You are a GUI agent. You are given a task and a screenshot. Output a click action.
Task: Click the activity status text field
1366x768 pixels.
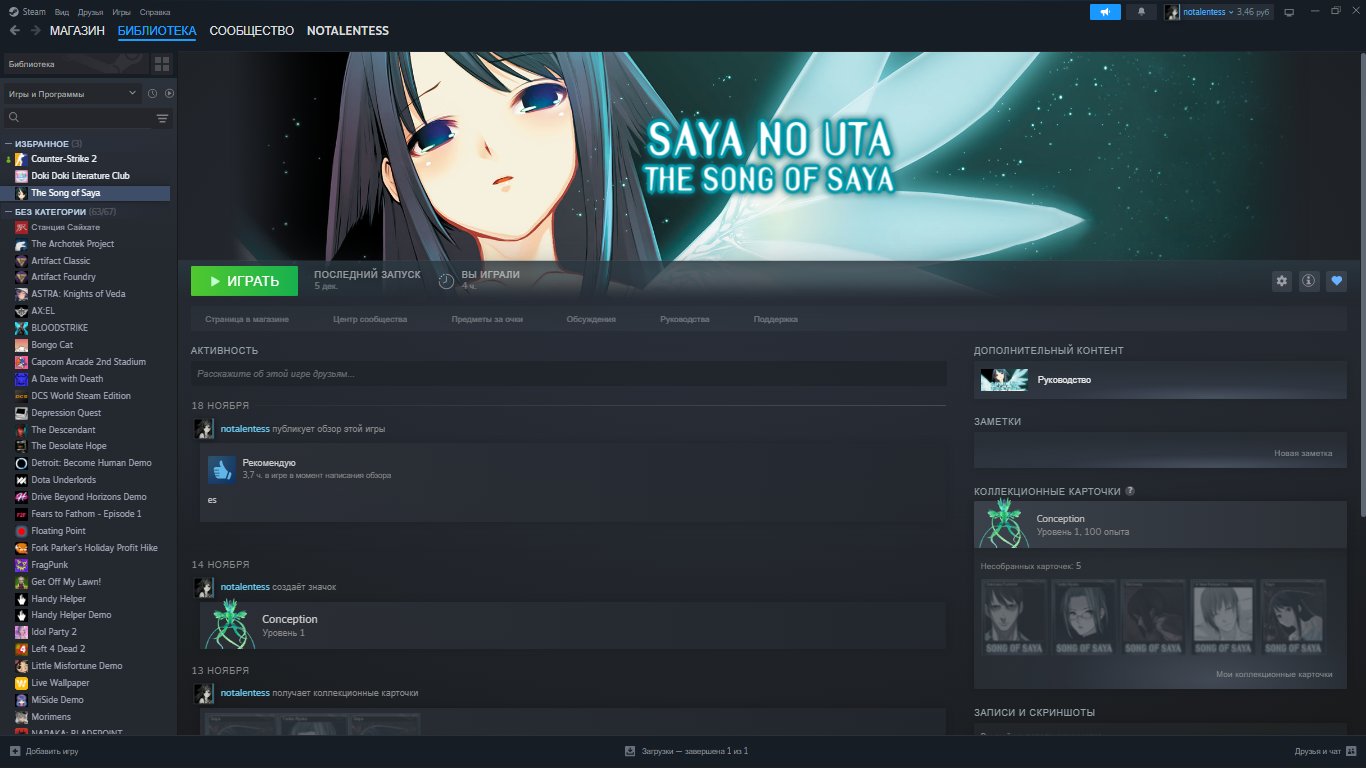(x=568, y=374)
